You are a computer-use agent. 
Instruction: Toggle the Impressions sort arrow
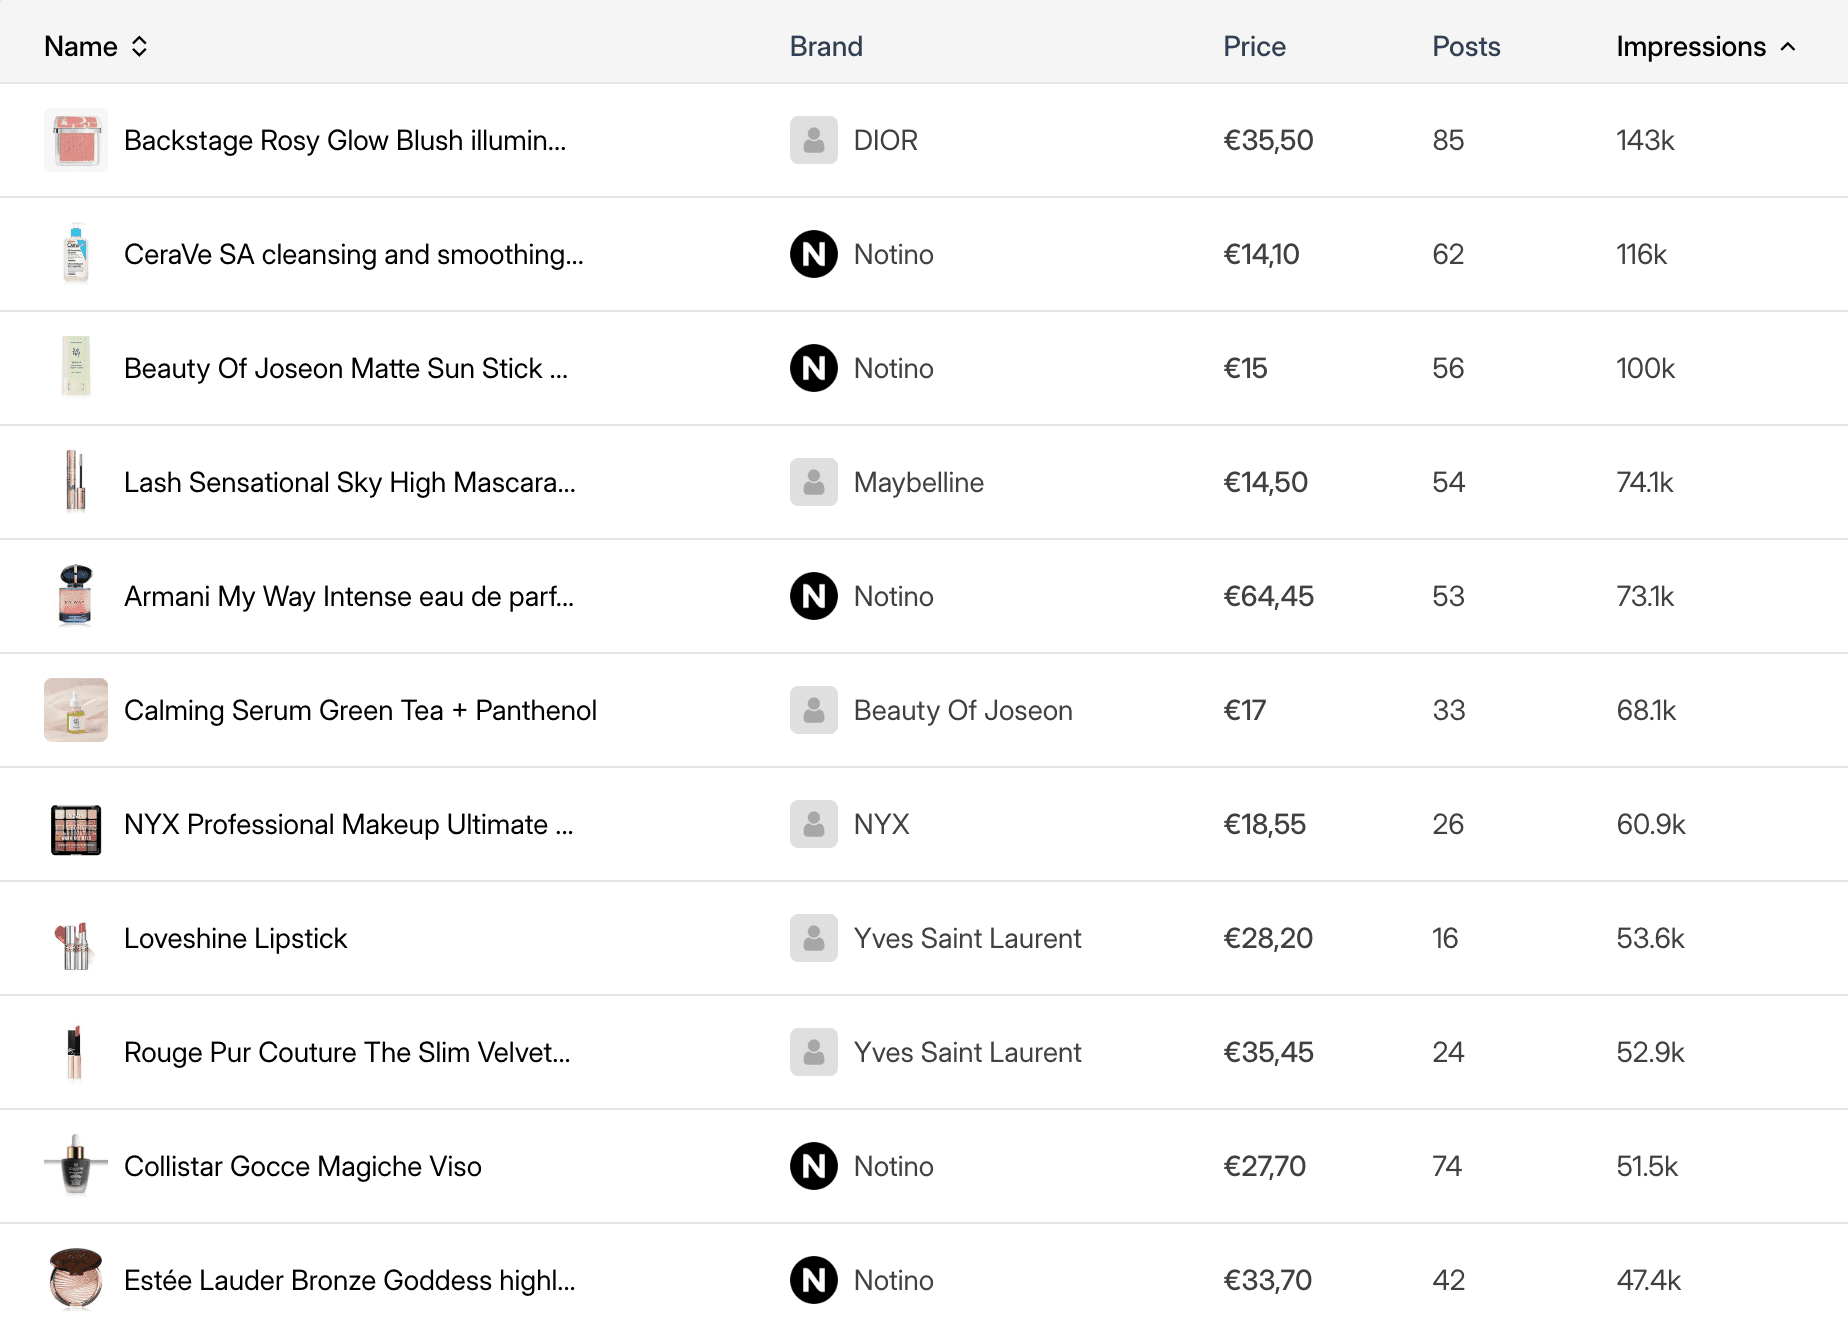coord(1788,46)
